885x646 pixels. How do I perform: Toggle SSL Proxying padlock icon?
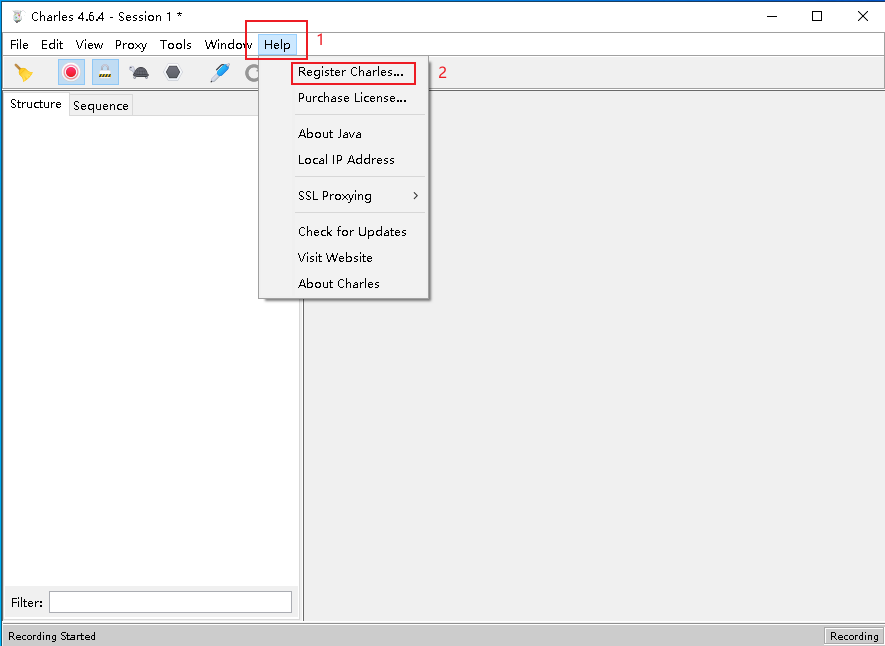(105, 72)
